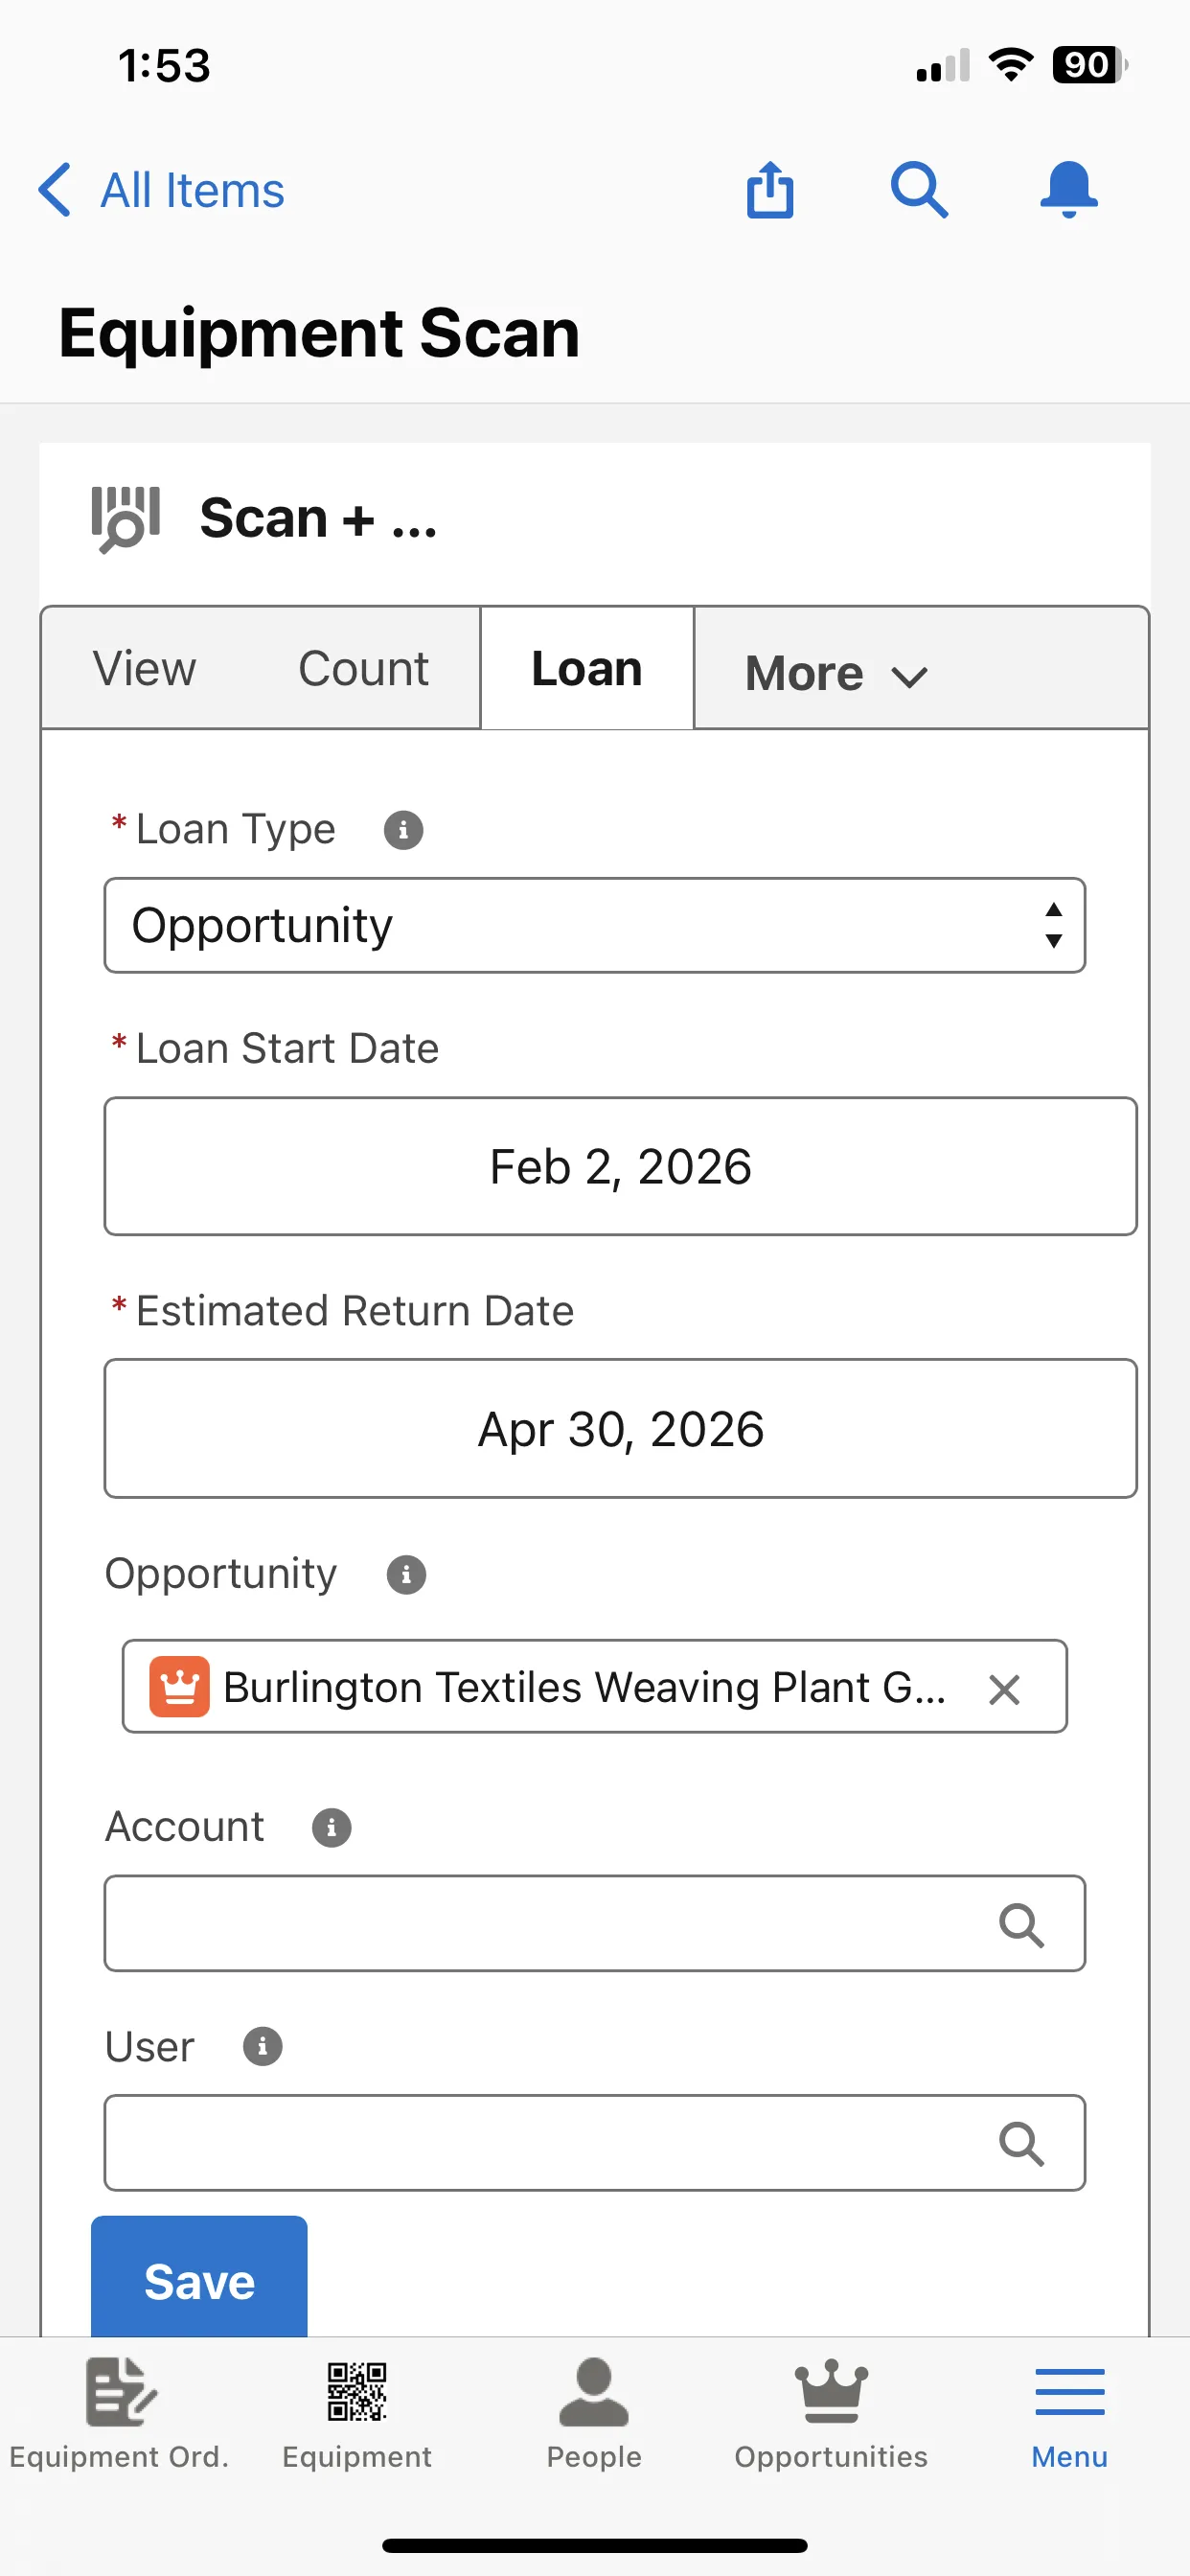This screenshot has height=2576, width=1190.
Task: Open the bottom Menu navigation
Action: point(1069,2414)
